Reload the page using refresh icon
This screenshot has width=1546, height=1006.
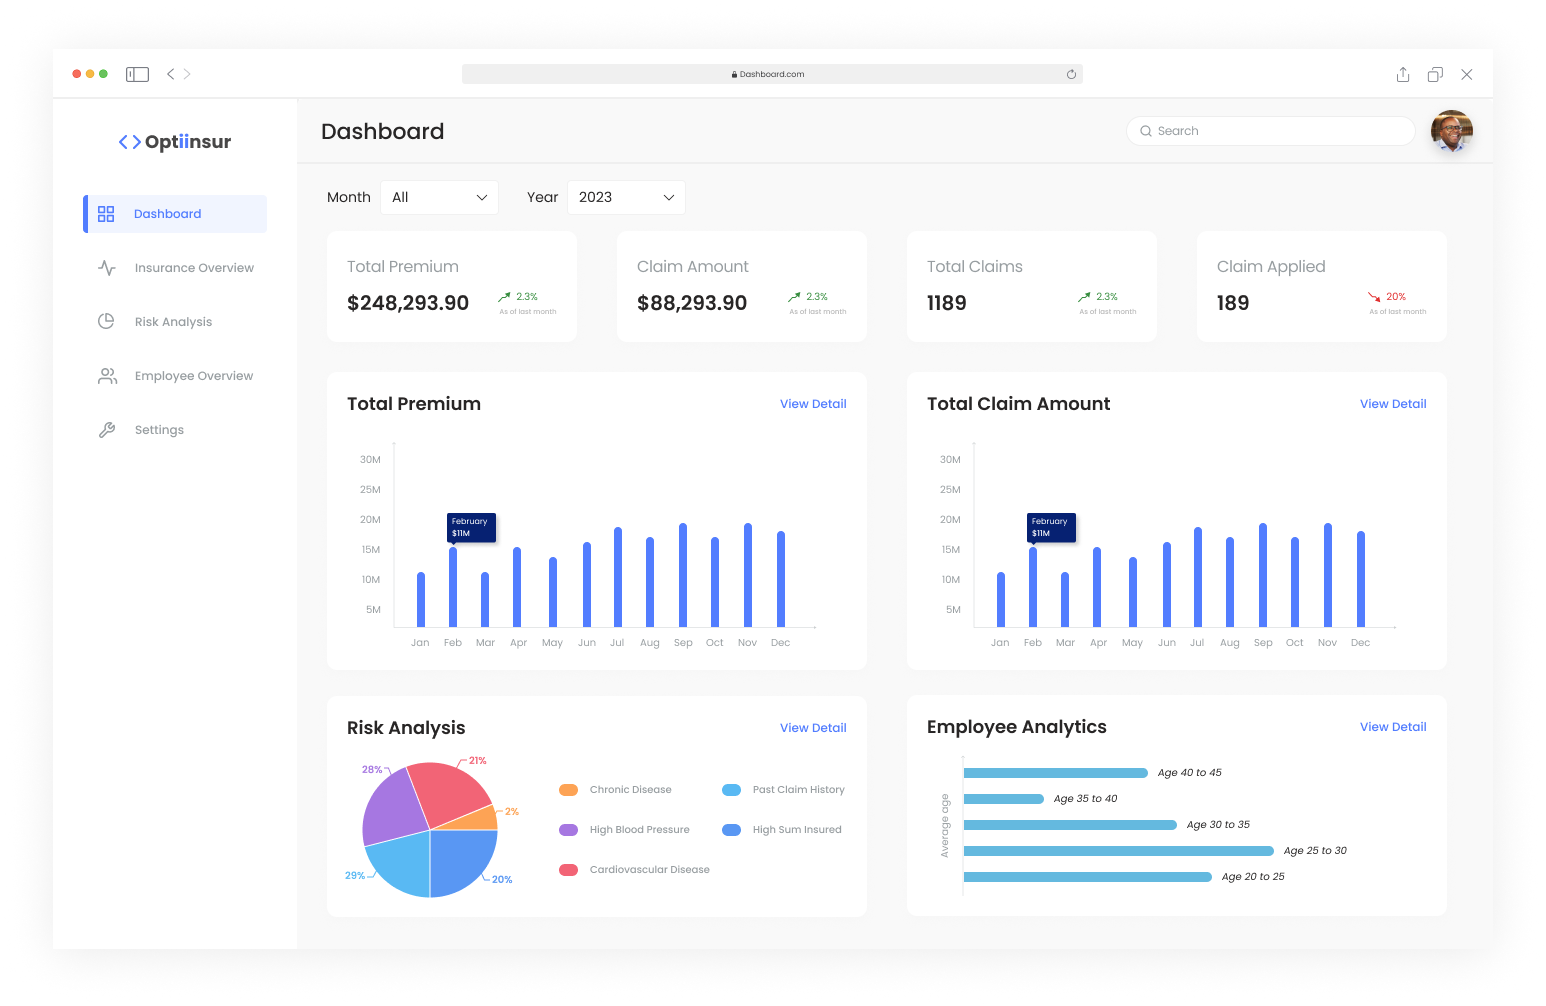[1071, 74]
